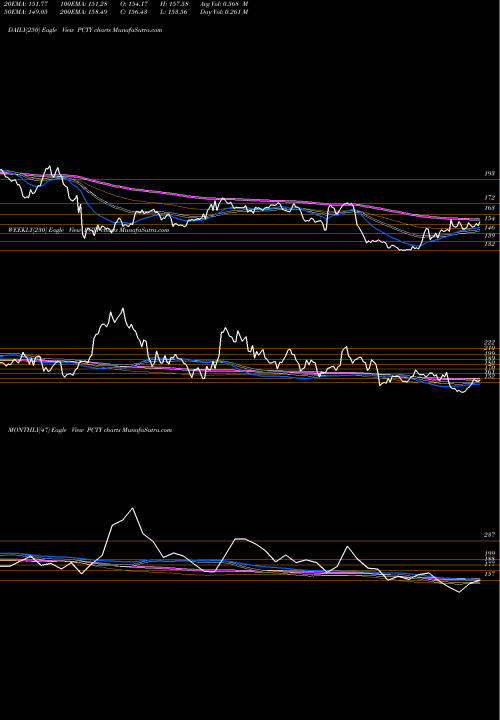Click the 146 price level on daily chart

click(x=490, y=228)
